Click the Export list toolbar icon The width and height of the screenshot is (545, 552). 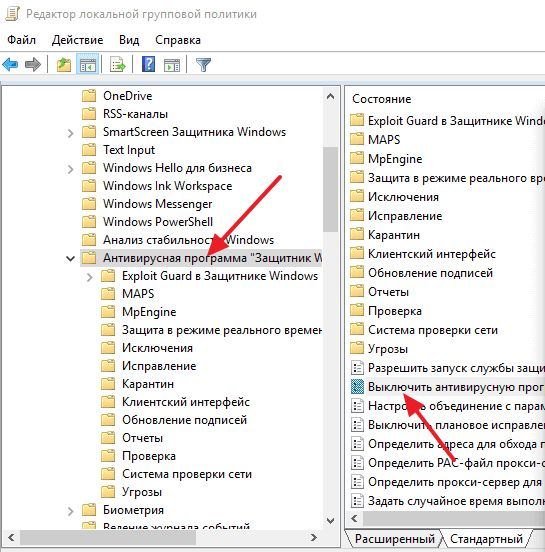117,65
